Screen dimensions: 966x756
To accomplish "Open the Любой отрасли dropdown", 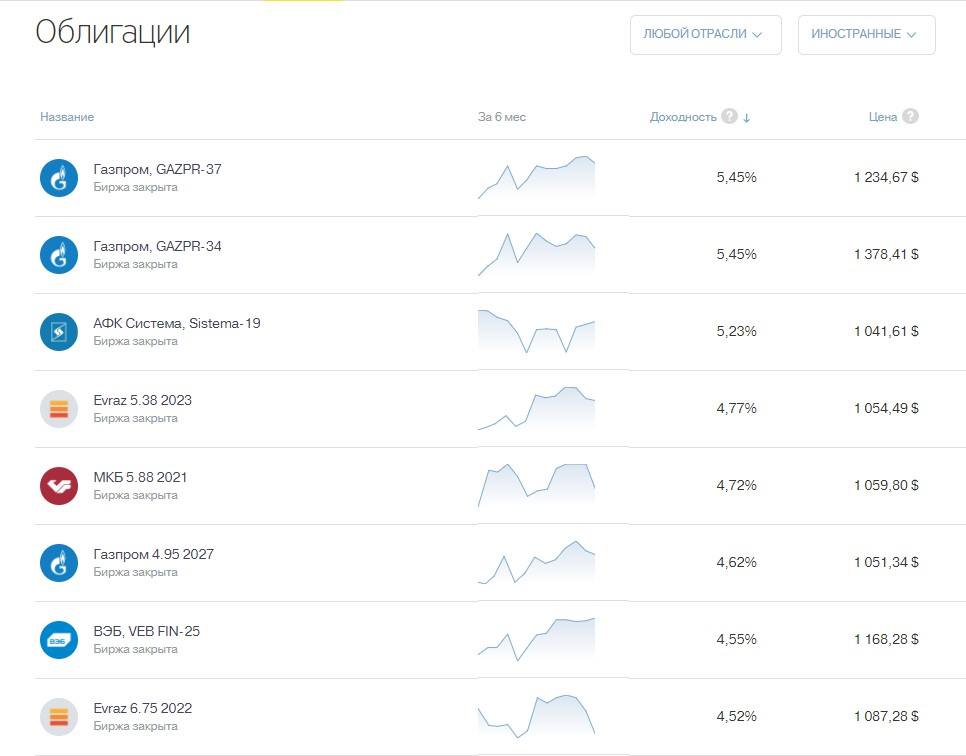I will tap(705, 35).
